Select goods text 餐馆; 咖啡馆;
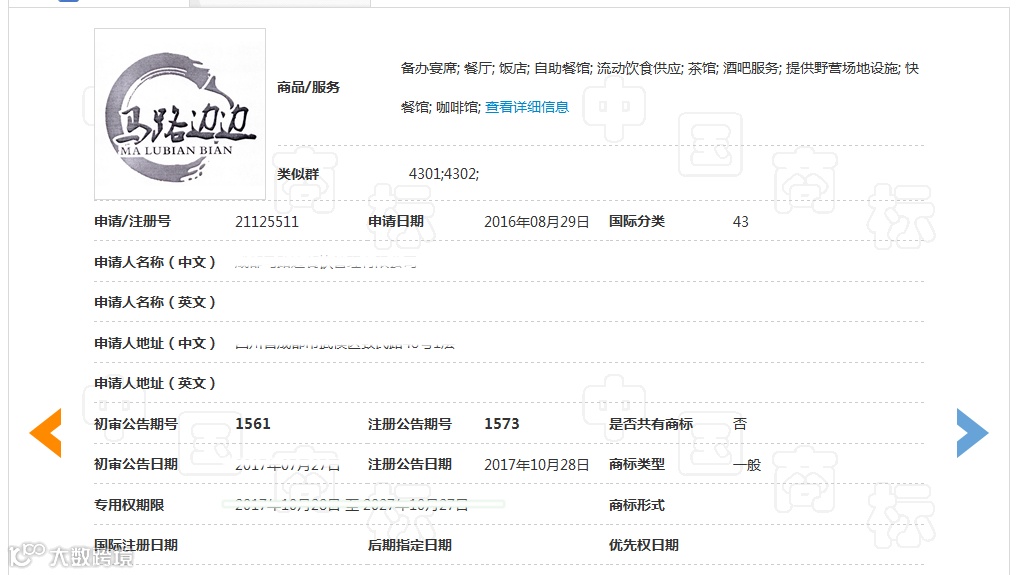The width and height of the screenshot is (1020, 575). click(441, 107)
